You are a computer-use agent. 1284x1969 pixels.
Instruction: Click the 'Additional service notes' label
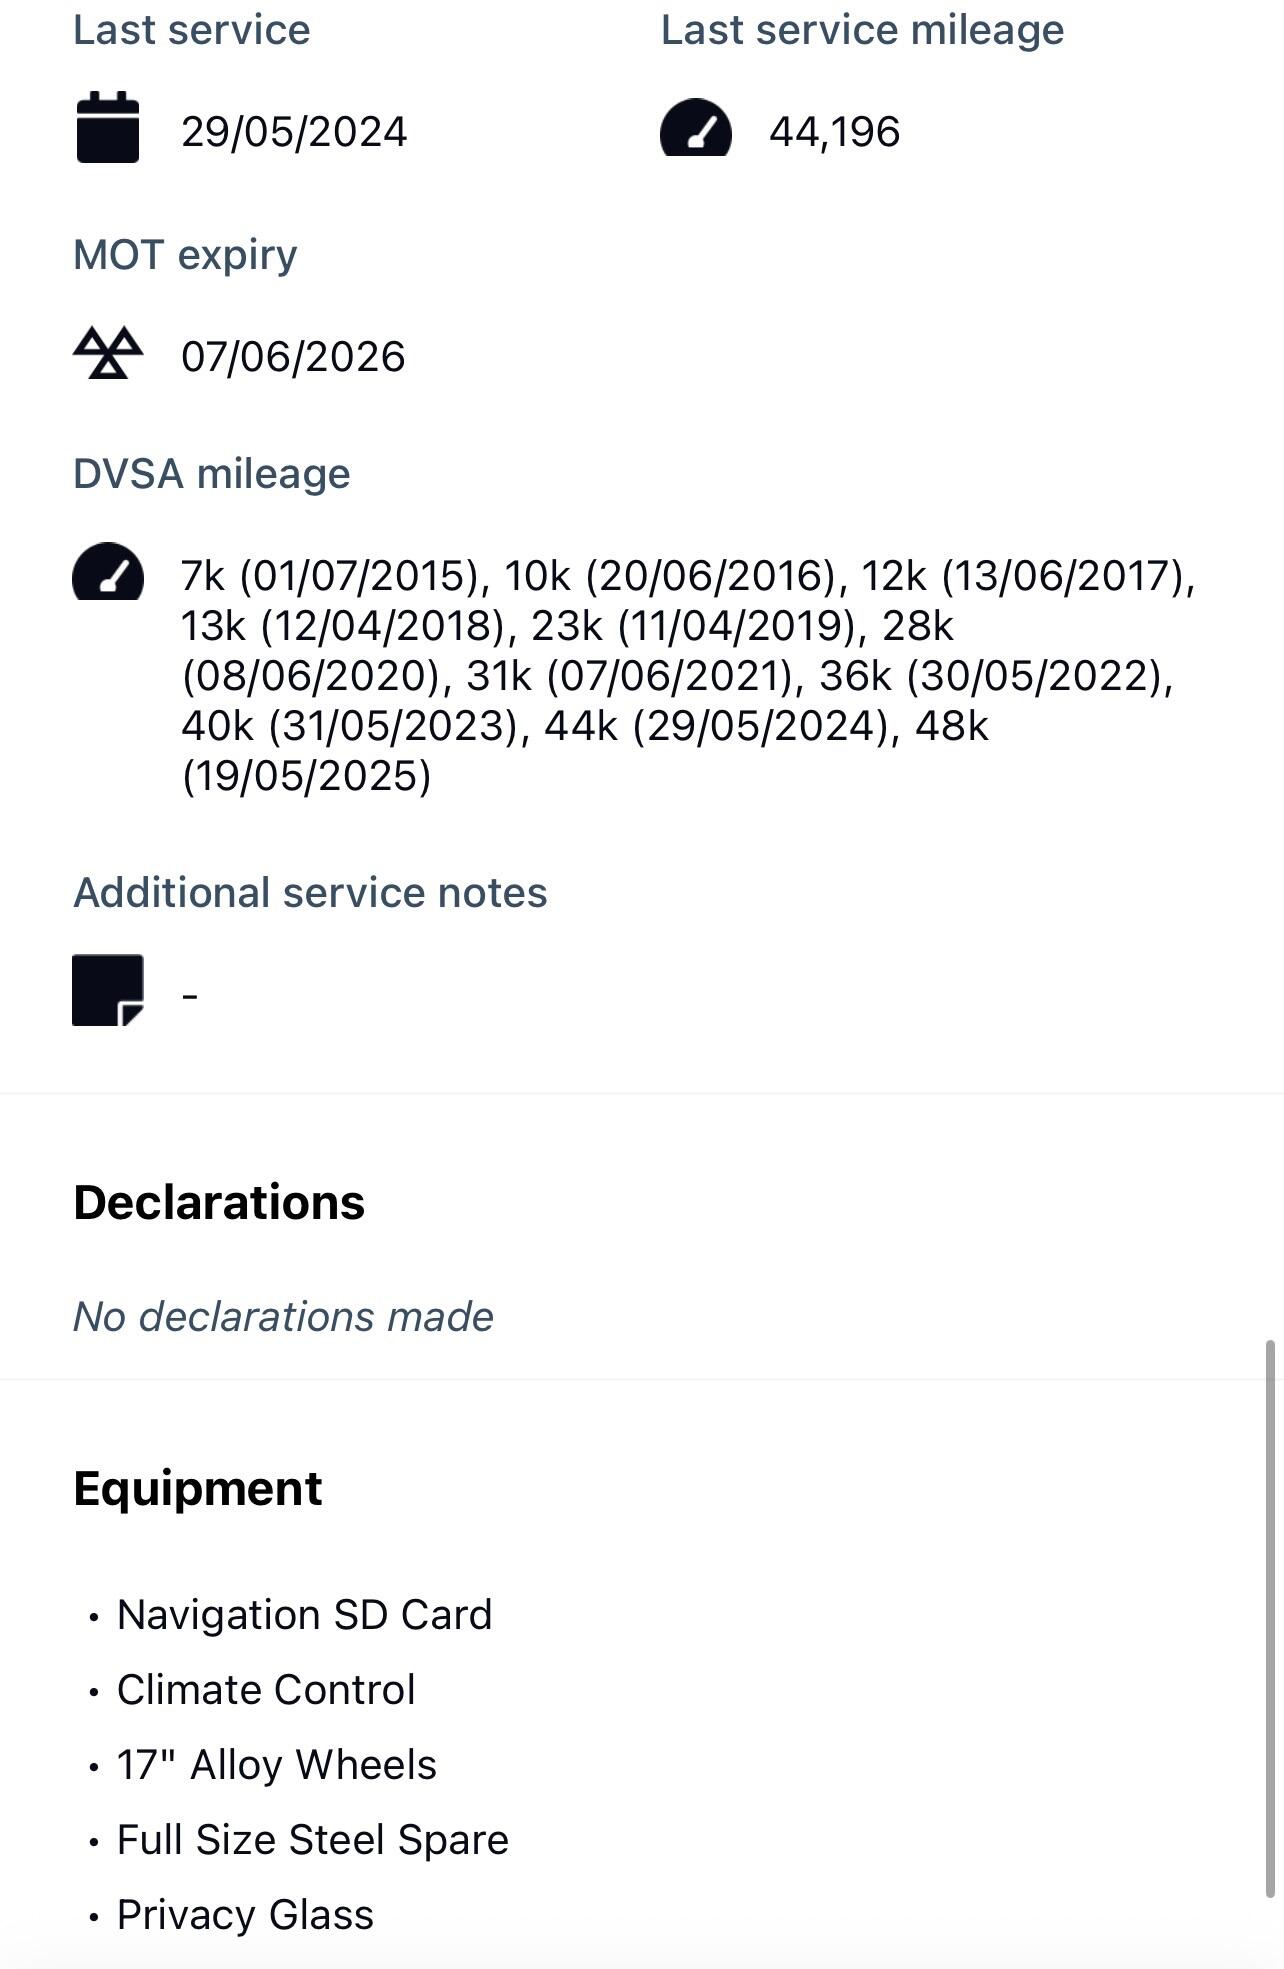[310, 892]
